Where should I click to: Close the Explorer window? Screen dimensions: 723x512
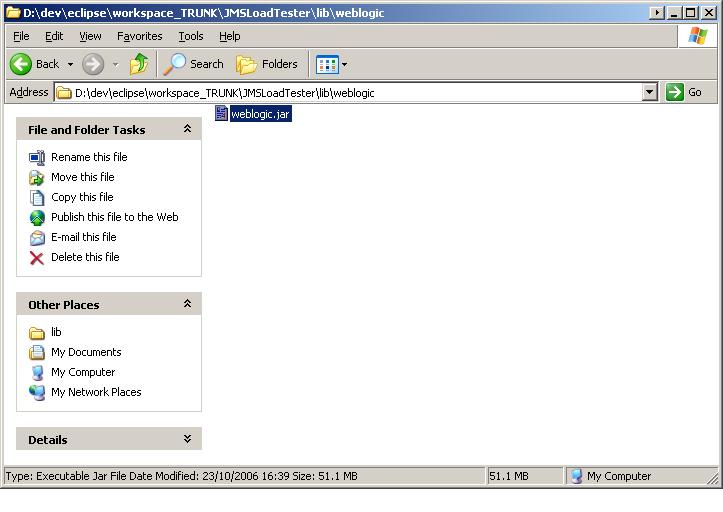point(709,12)
